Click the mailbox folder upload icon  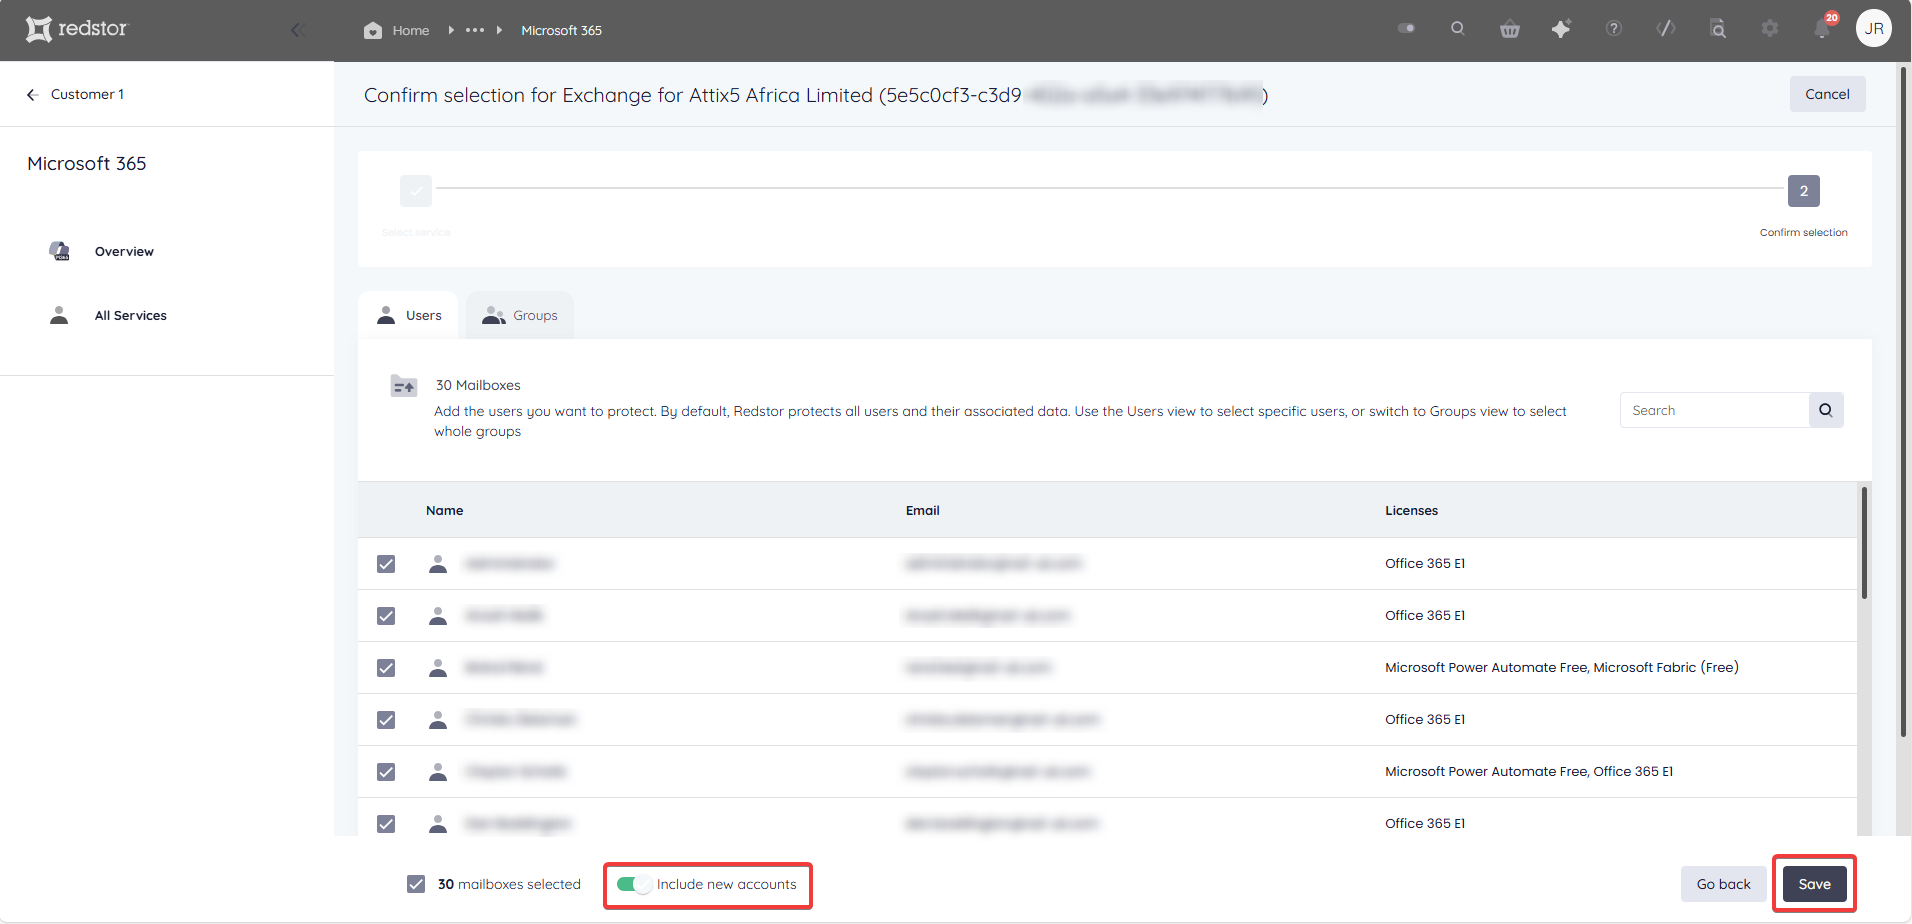click(403, 386)
